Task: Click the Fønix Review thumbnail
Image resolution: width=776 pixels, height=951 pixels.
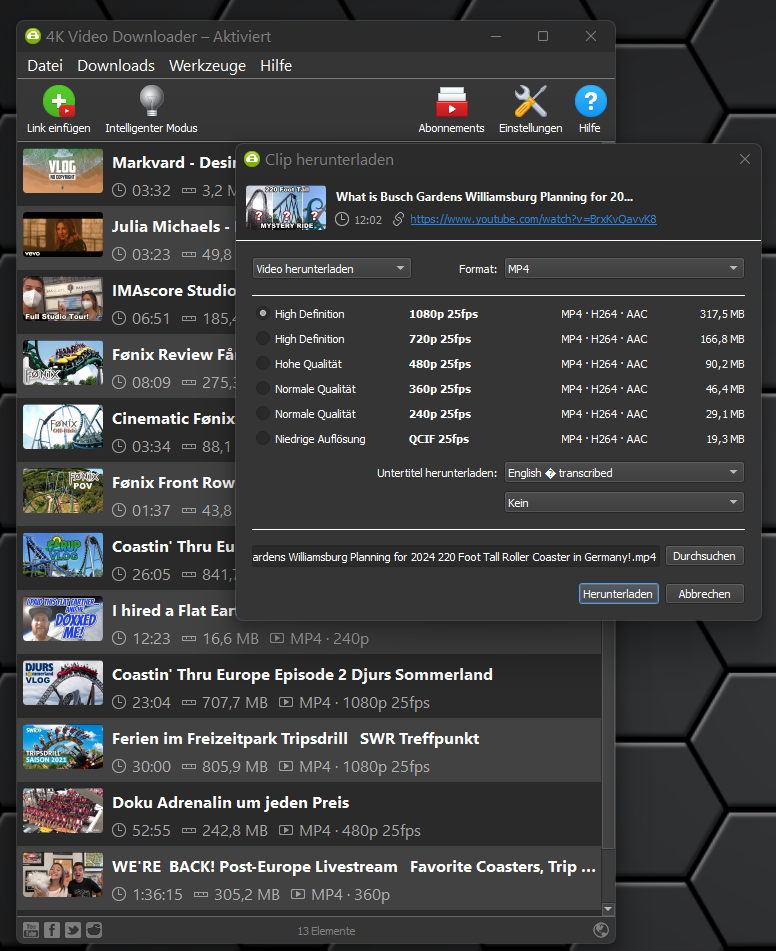Action: [x=63, y=363]
